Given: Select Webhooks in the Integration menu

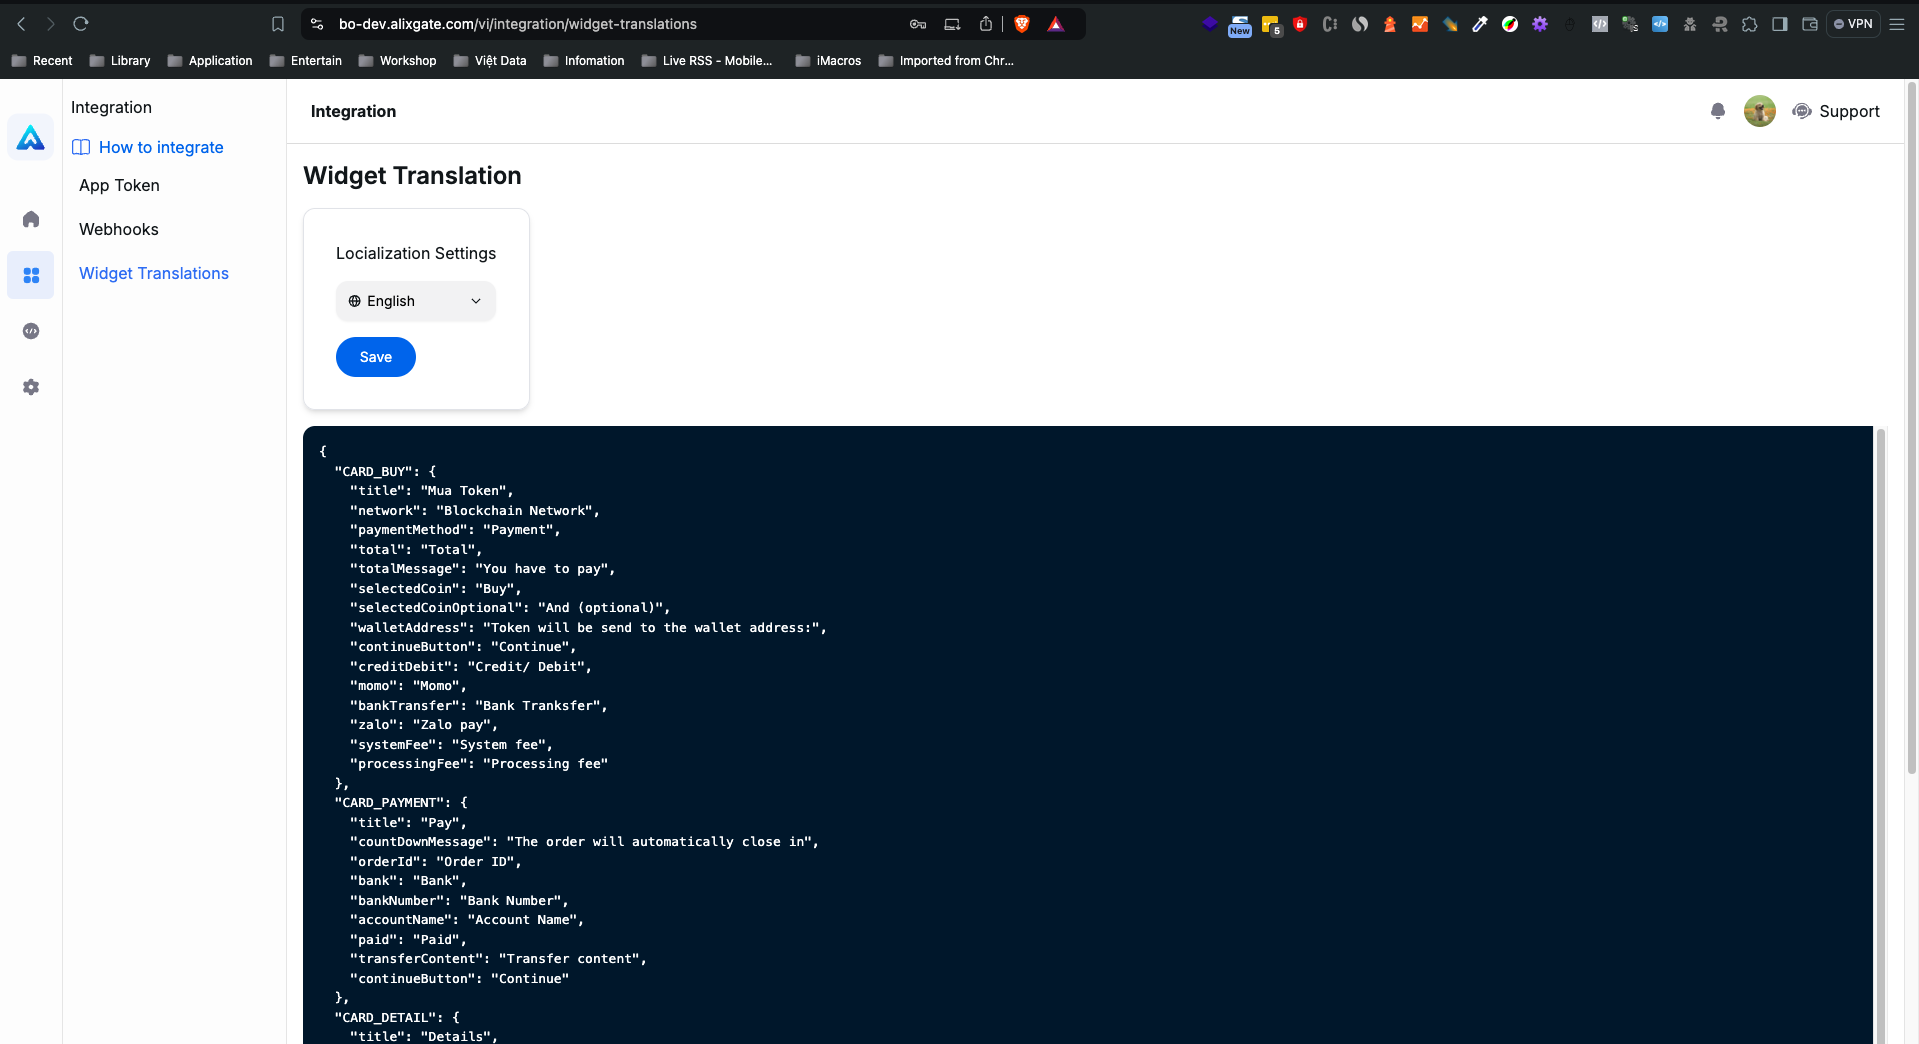Looking at the screenshot, I should tap(118, 229).
